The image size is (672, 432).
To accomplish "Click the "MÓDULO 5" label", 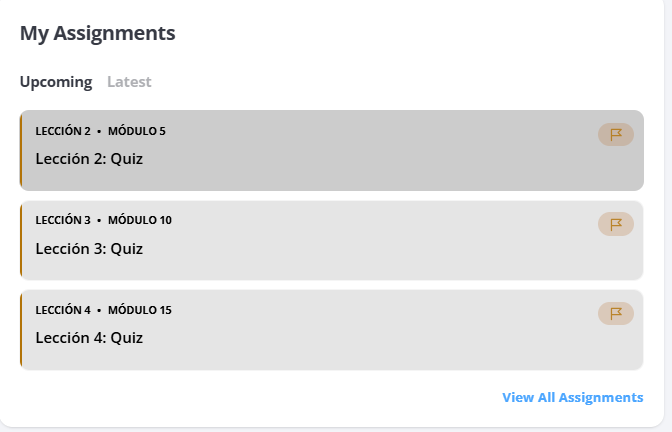I will (x=137, y=131).
